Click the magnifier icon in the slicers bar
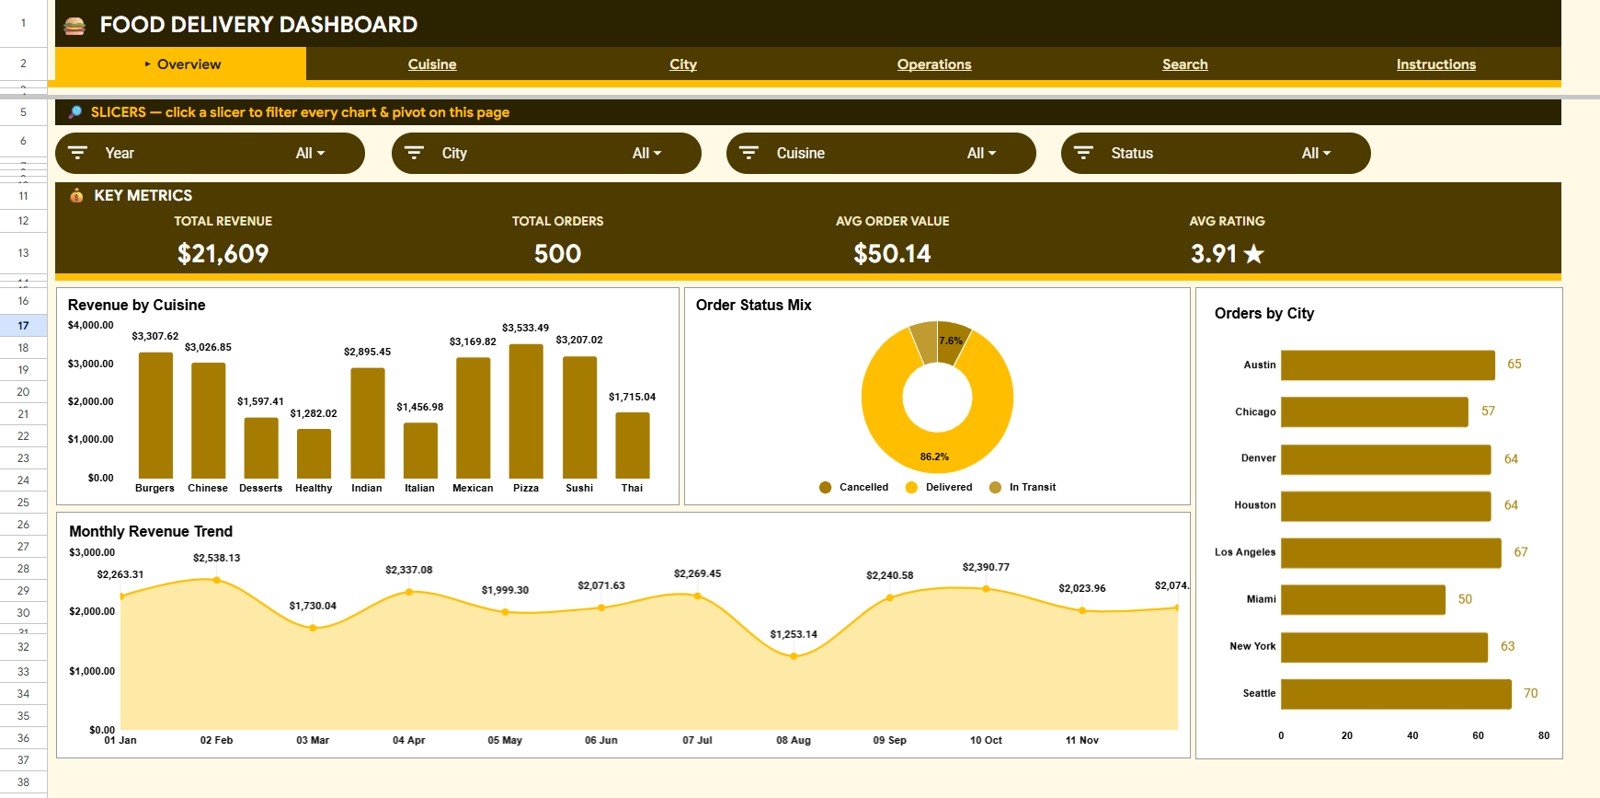This screenshot has height=798, width=1600. point(74,112)
